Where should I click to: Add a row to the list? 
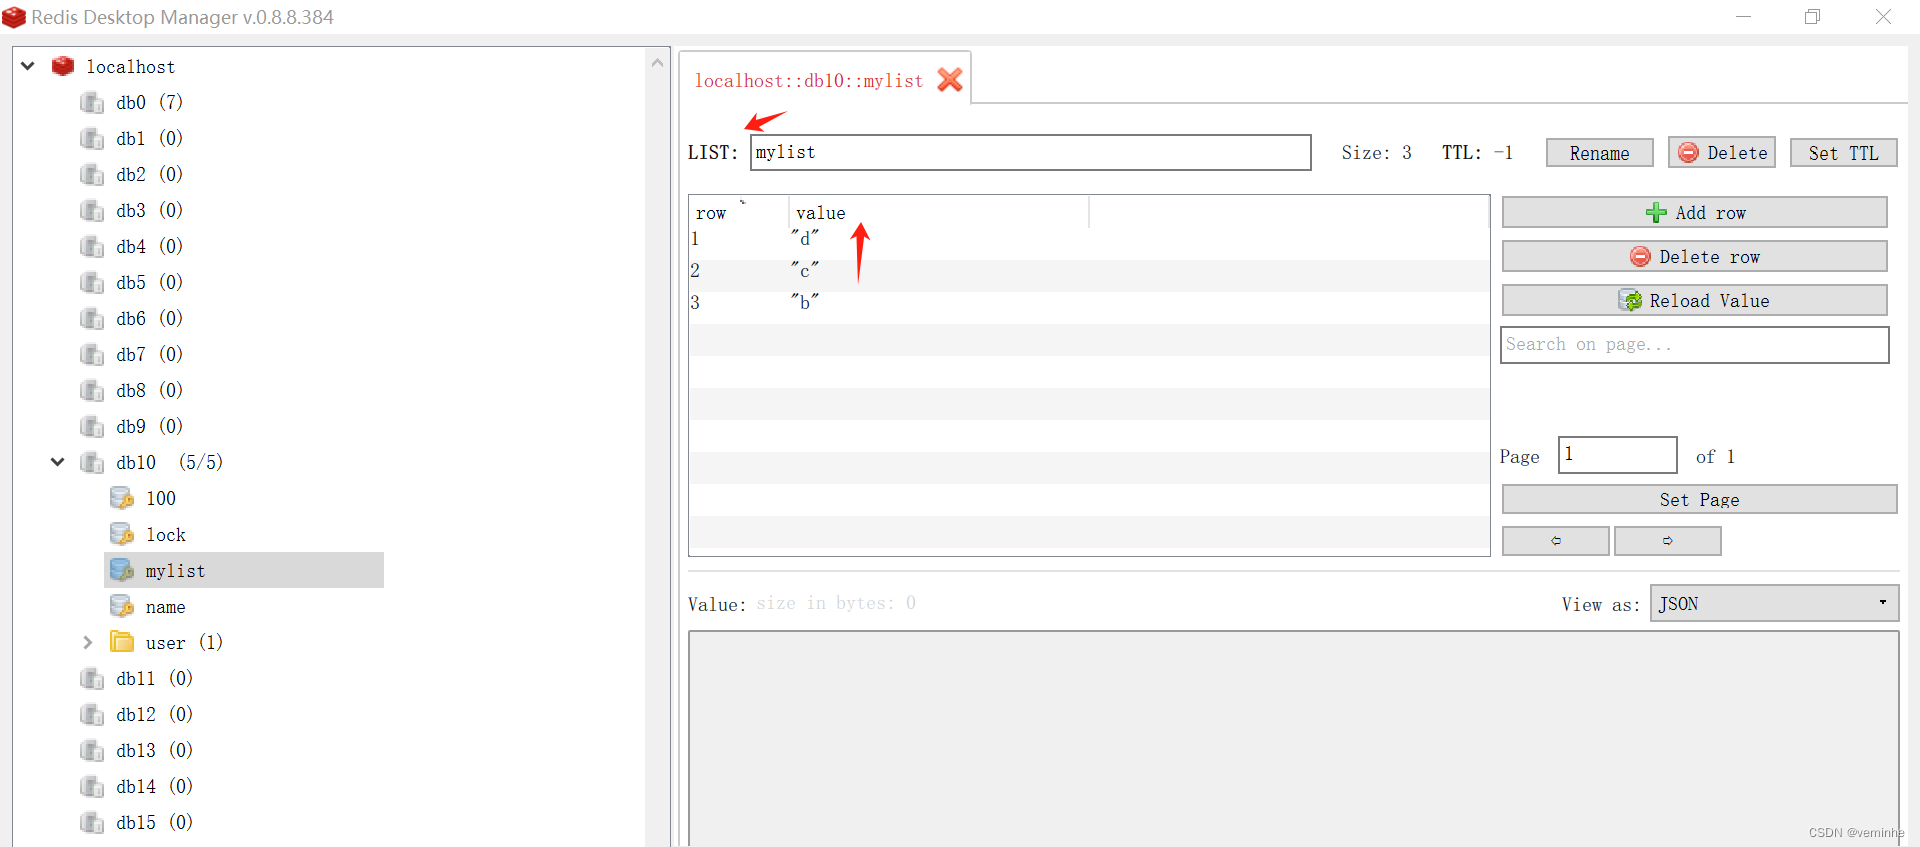tap(1694, 212)
